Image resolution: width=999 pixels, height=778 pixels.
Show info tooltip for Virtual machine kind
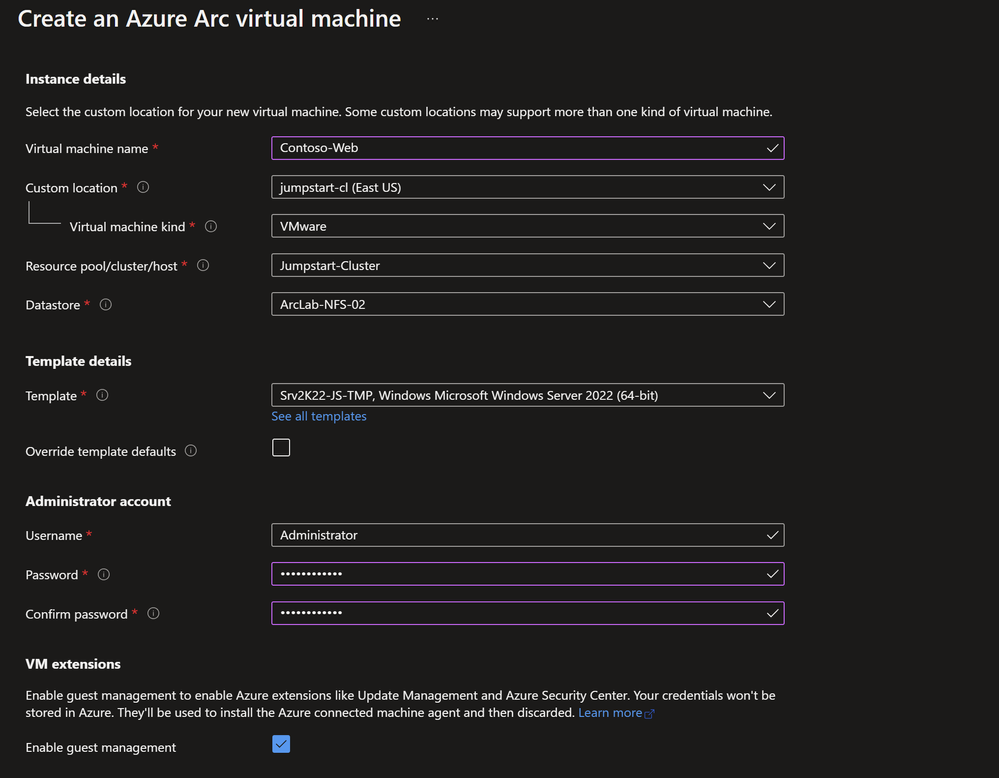pos(211,226)
